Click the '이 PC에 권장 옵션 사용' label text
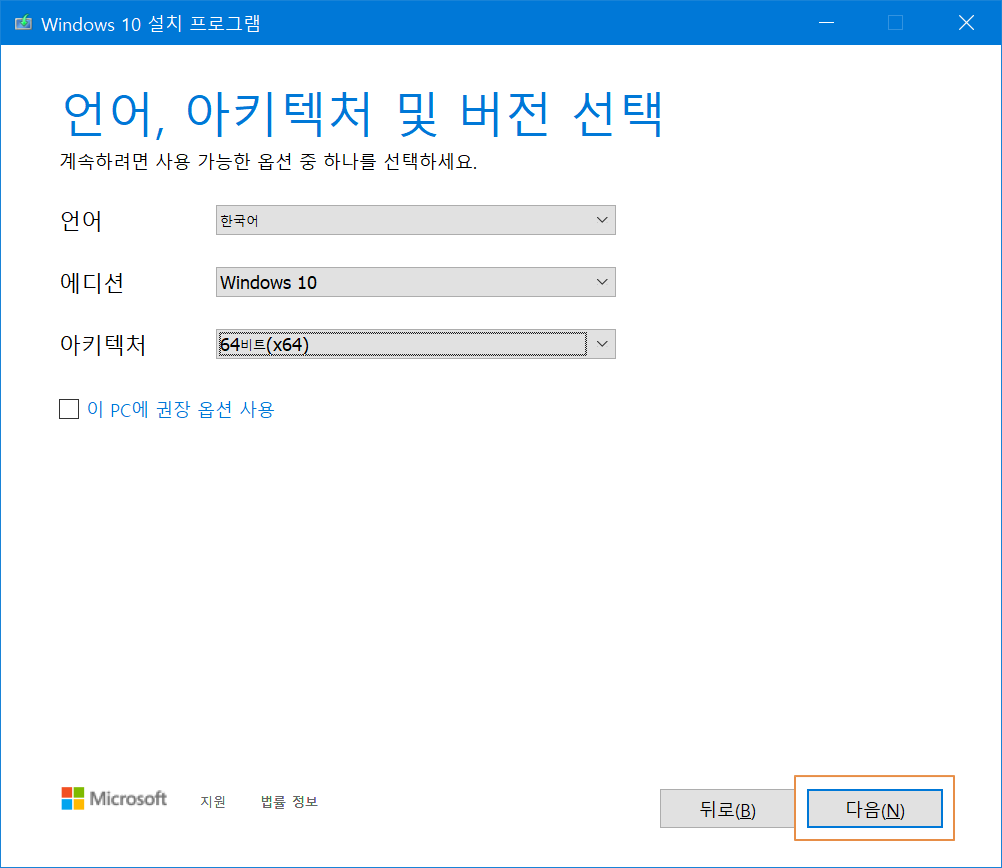 (180, 409)
